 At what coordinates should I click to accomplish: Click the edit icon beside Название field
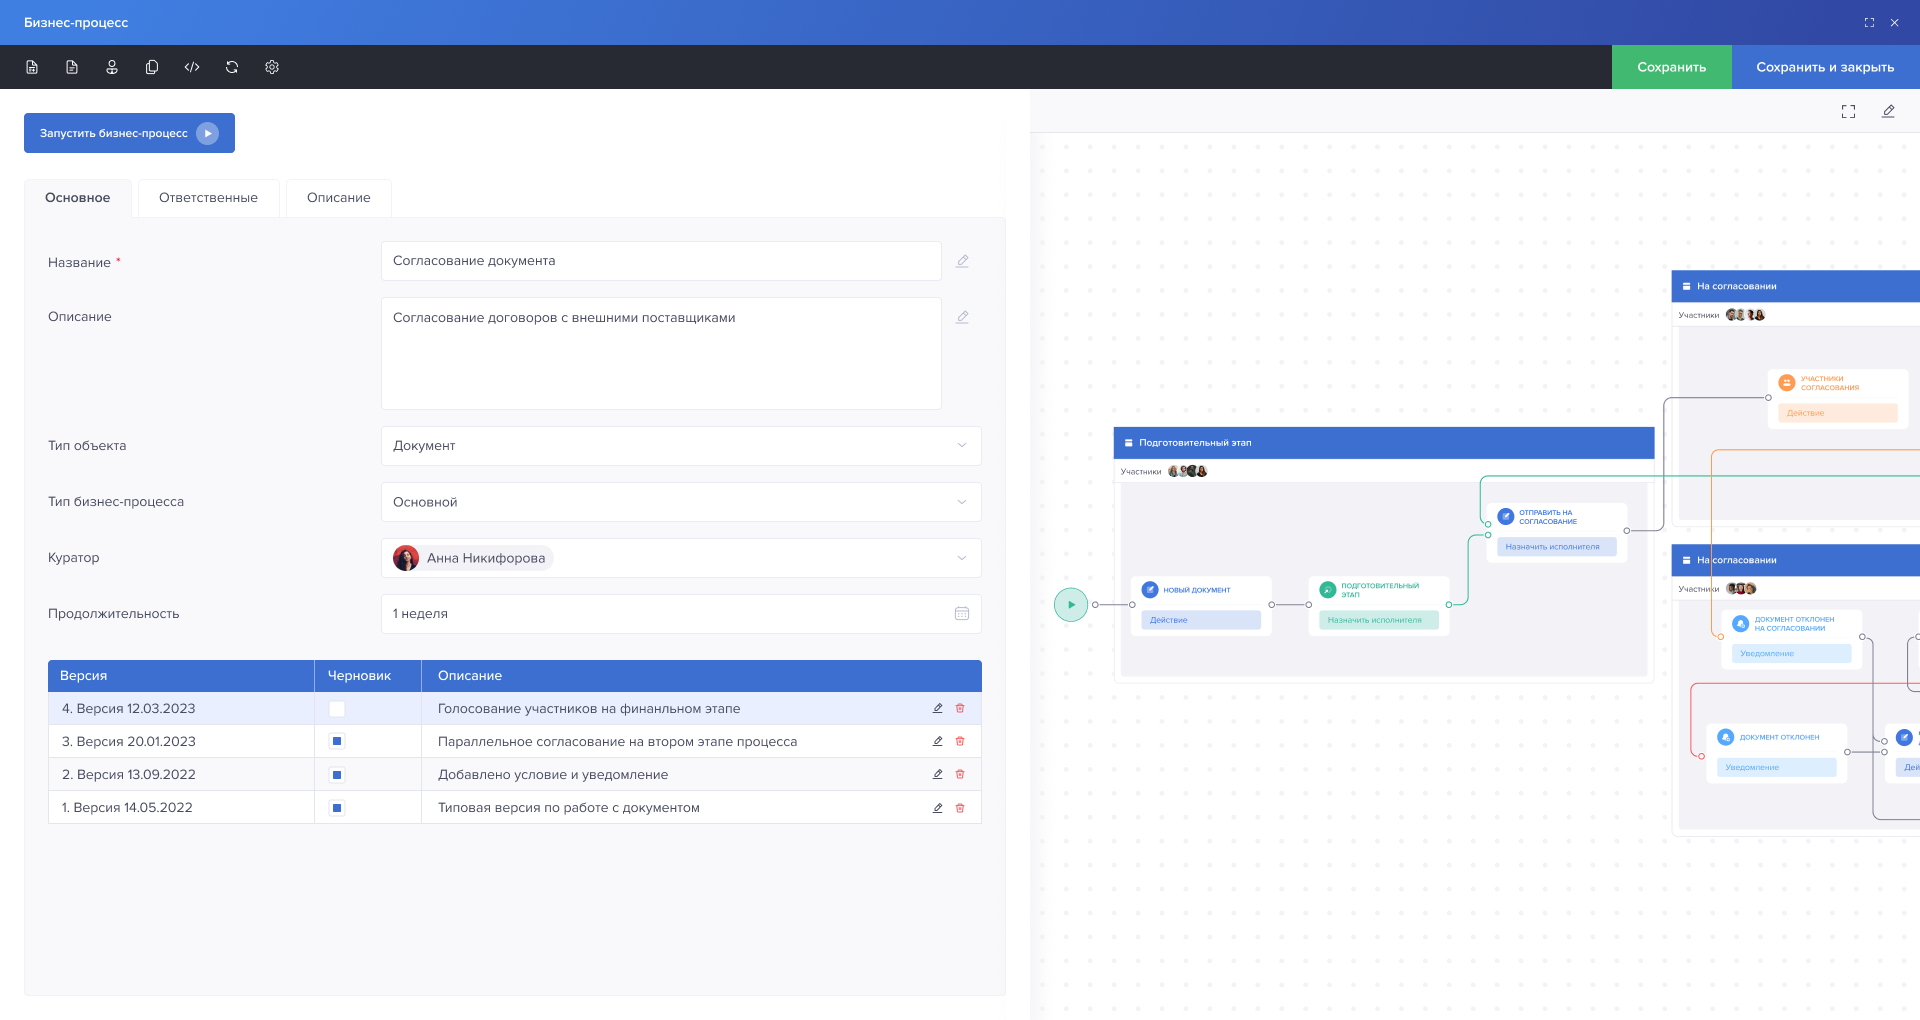click(x=962, y=261)
